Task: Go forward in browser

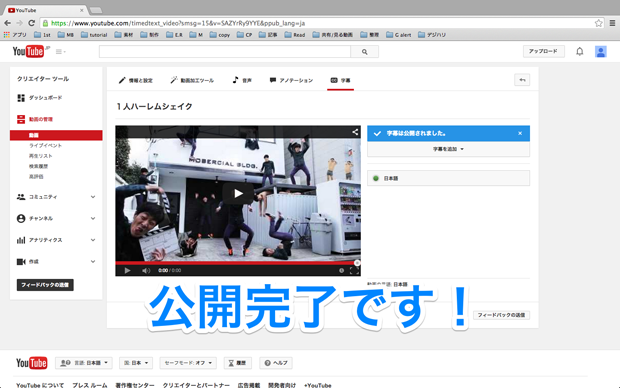Action: coord(19,23)
